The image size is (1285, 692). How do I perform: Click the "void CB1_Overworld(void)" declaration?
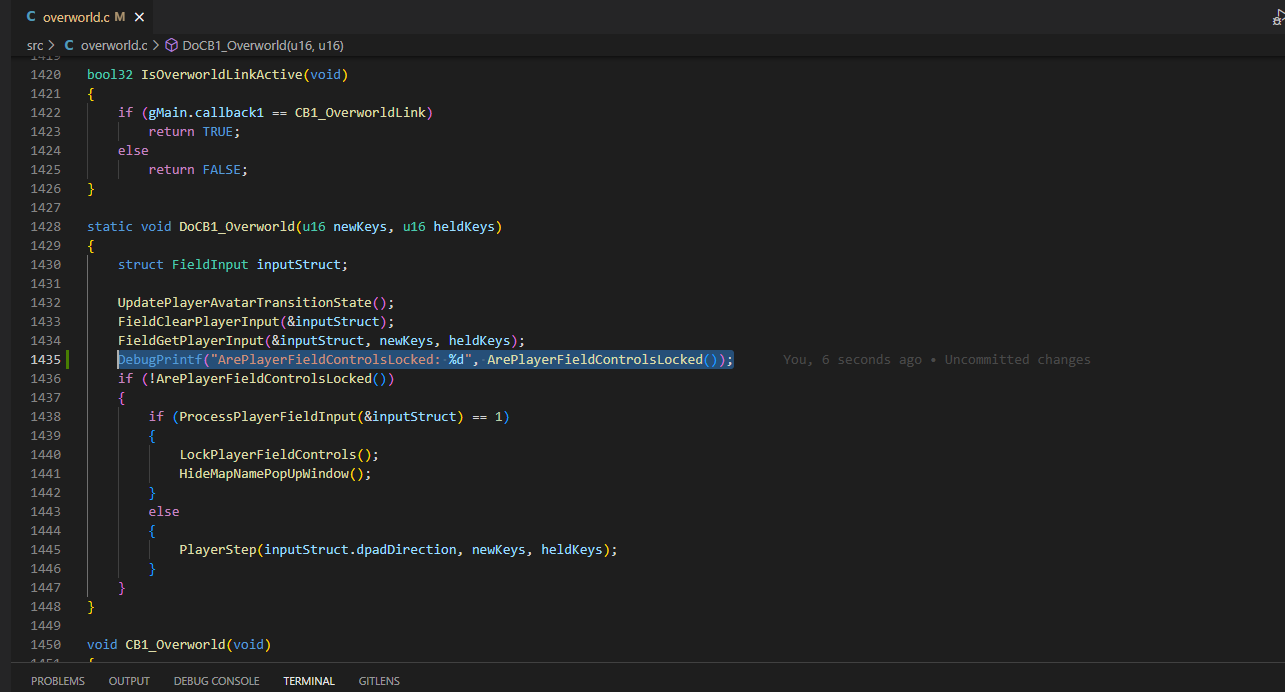pyautogui.click(x=179, y=645)
